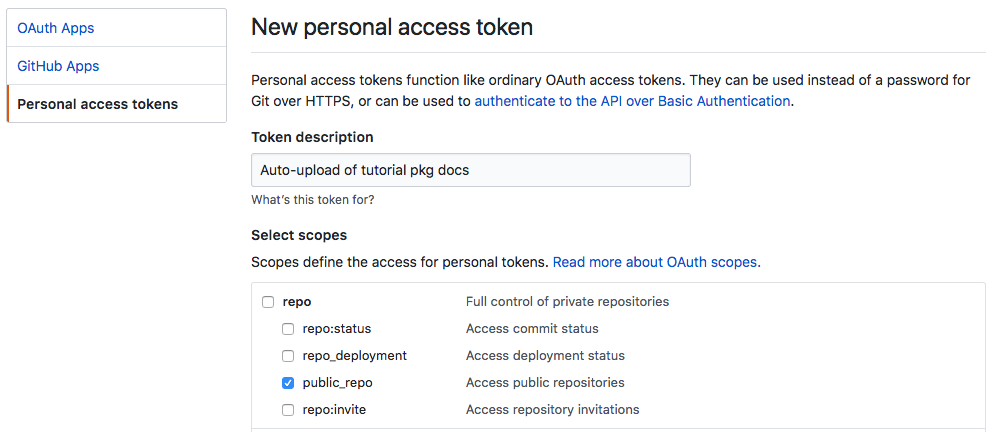Open Read more about OAuth scopes link

pyautogui.click(x=655, y=262)
